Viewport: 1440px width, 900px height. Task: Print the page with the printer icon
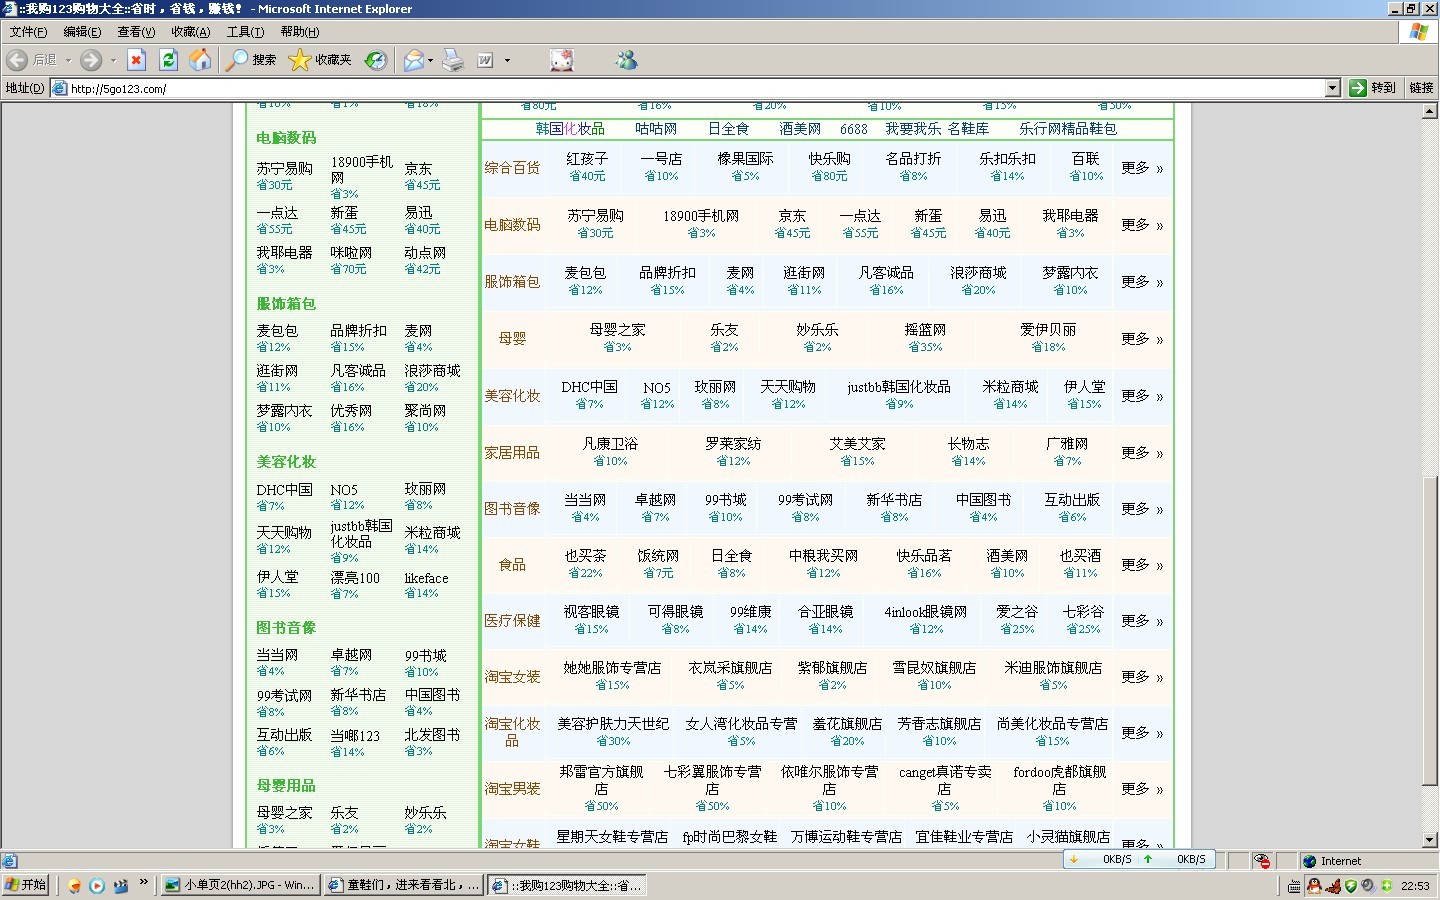point(453,60)
